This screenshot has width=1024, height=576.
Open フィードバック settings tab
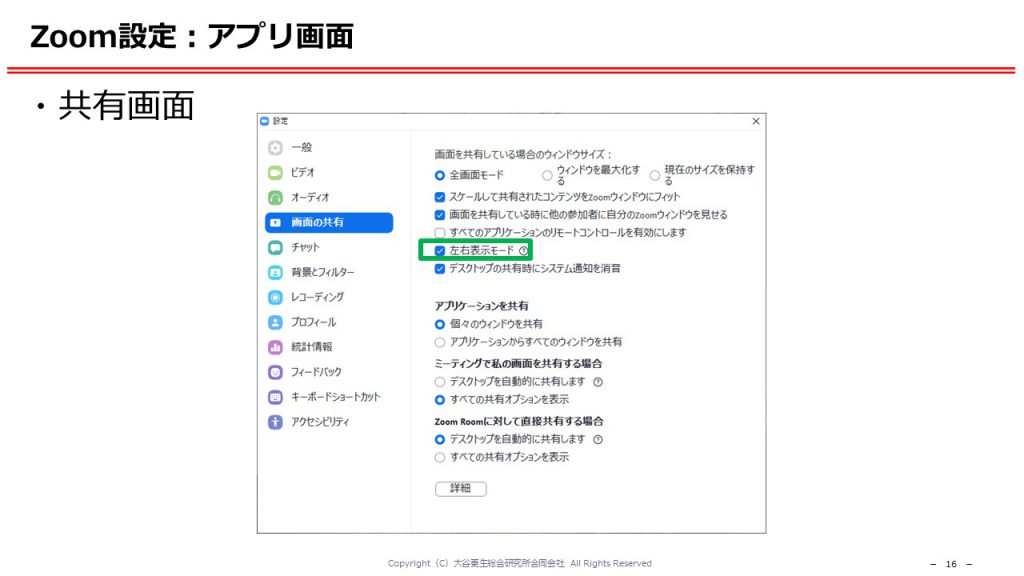pos(329,372)
